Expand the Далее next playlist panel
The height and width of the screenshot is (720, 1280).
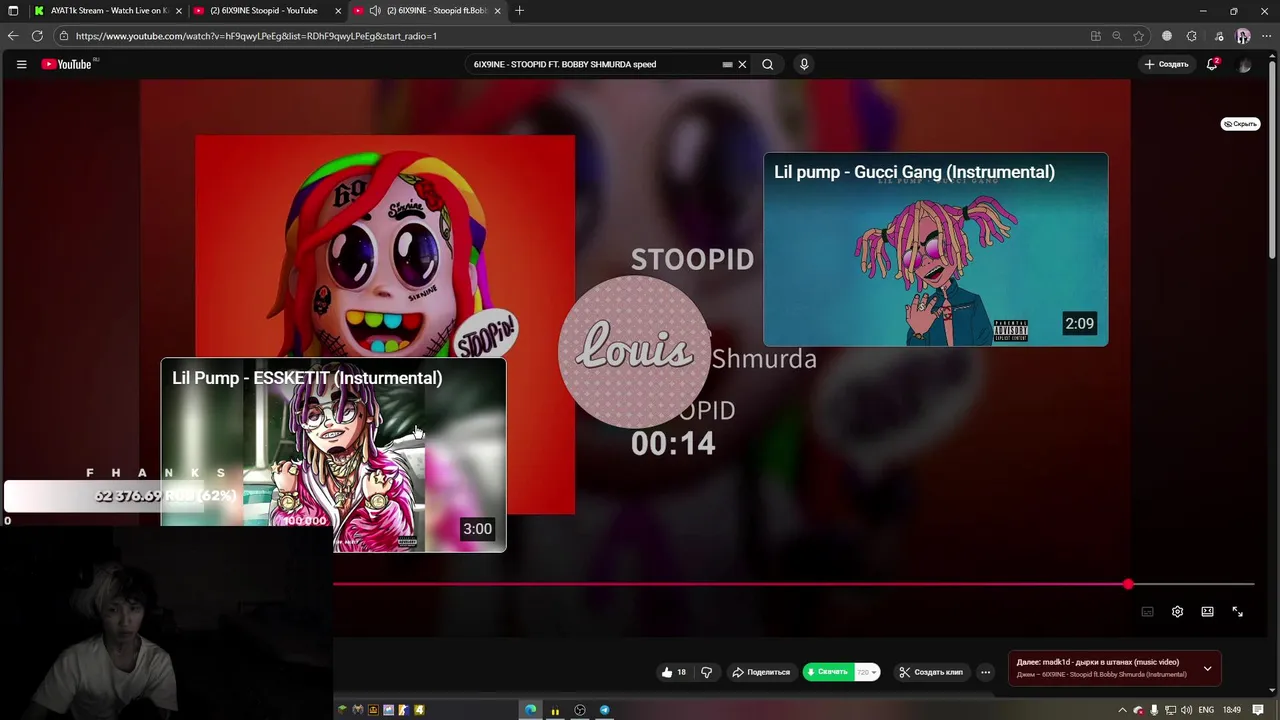1207,668
